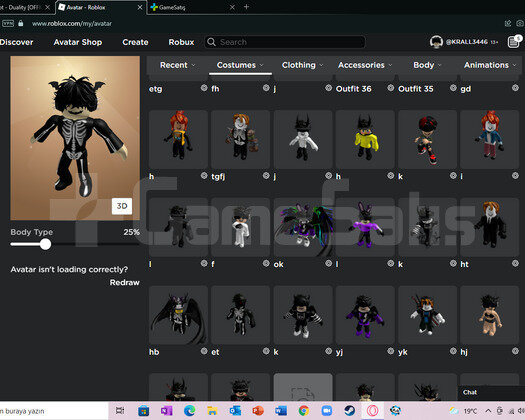This screenshot has height=420, width=525.
Task: Select the tgfj costume thumbnail
Action: pos(240,139)
